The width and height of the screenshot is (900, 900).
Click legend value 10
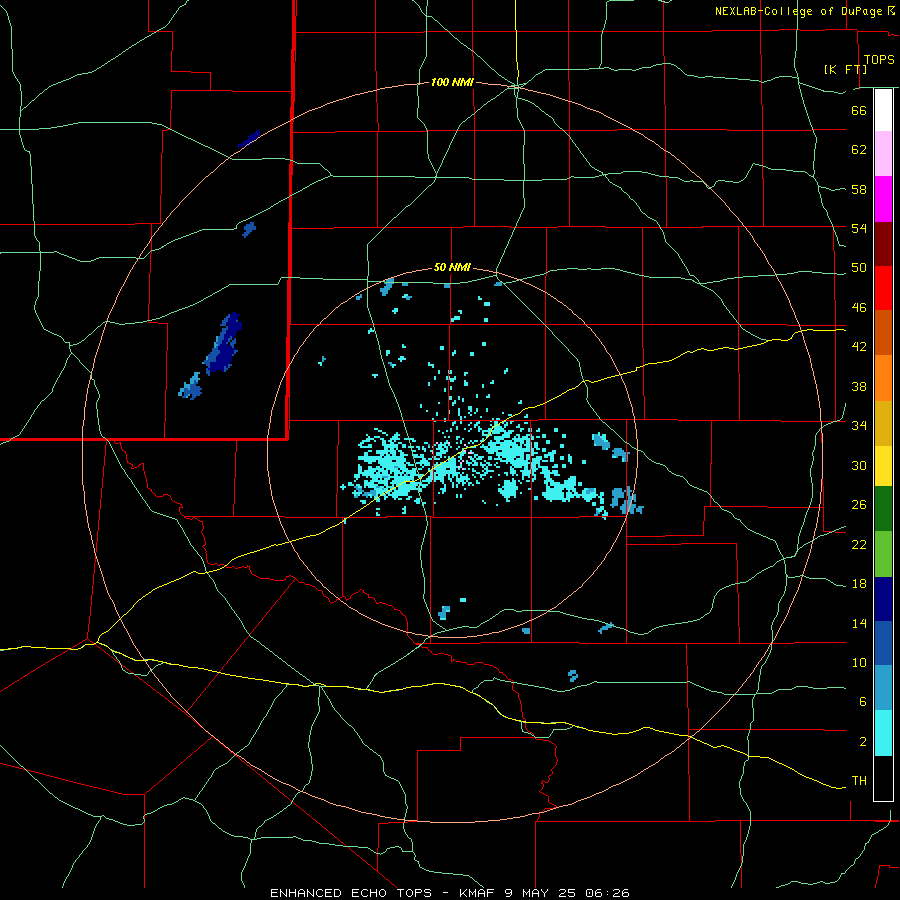click(859, 663)
